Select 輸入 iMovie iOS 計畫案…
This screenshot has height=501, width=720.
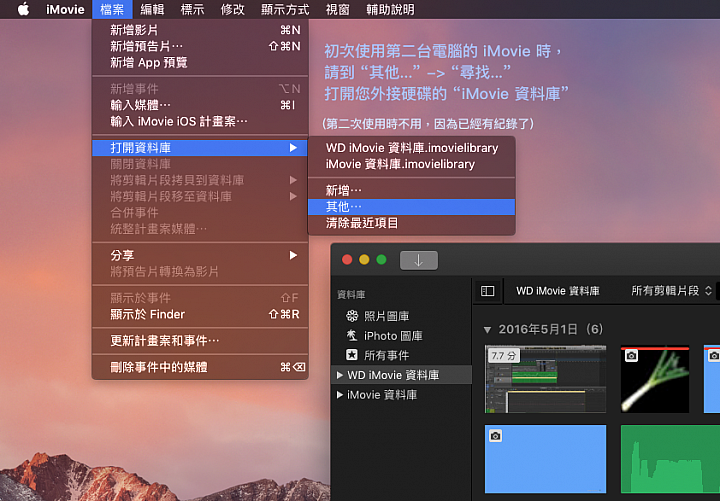coord(200,121)
